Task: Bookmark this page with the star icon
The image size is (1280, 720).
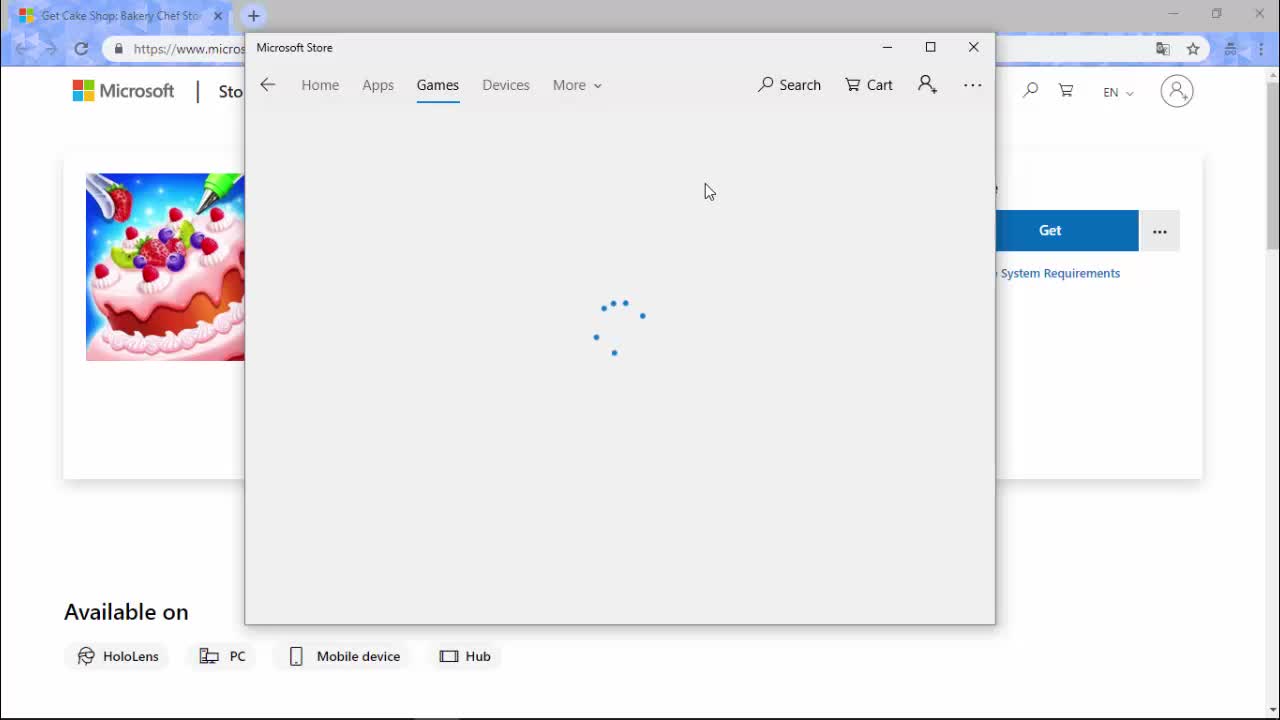Action: (x=1193, y=48)
